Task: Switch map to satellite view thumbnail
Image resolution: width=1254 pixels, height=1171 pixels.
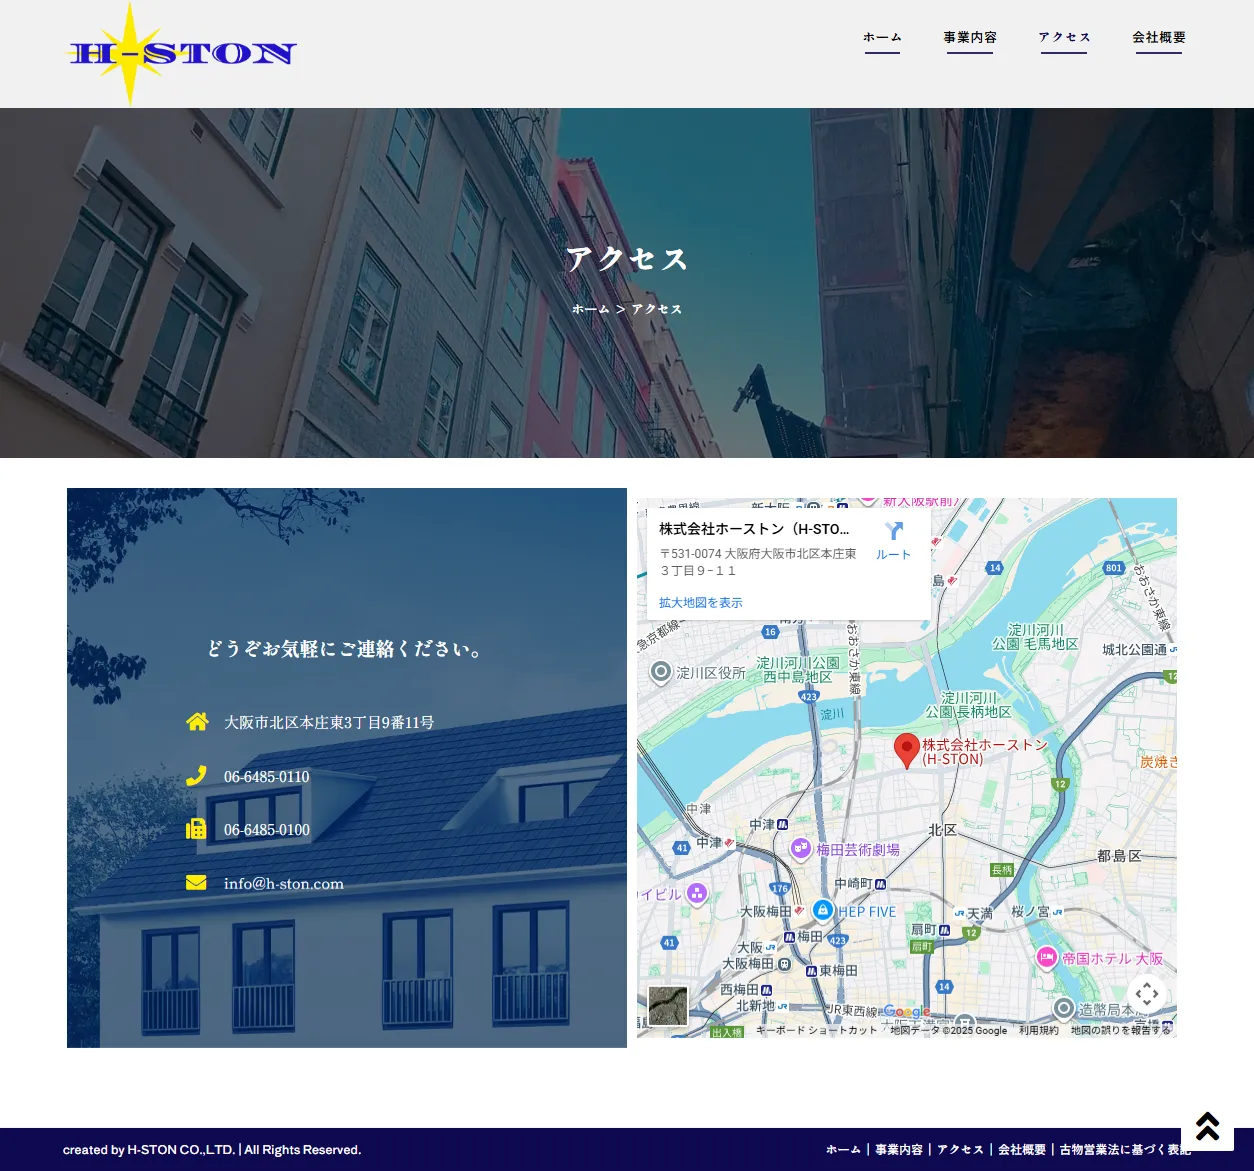Action: click(667, 1006)
